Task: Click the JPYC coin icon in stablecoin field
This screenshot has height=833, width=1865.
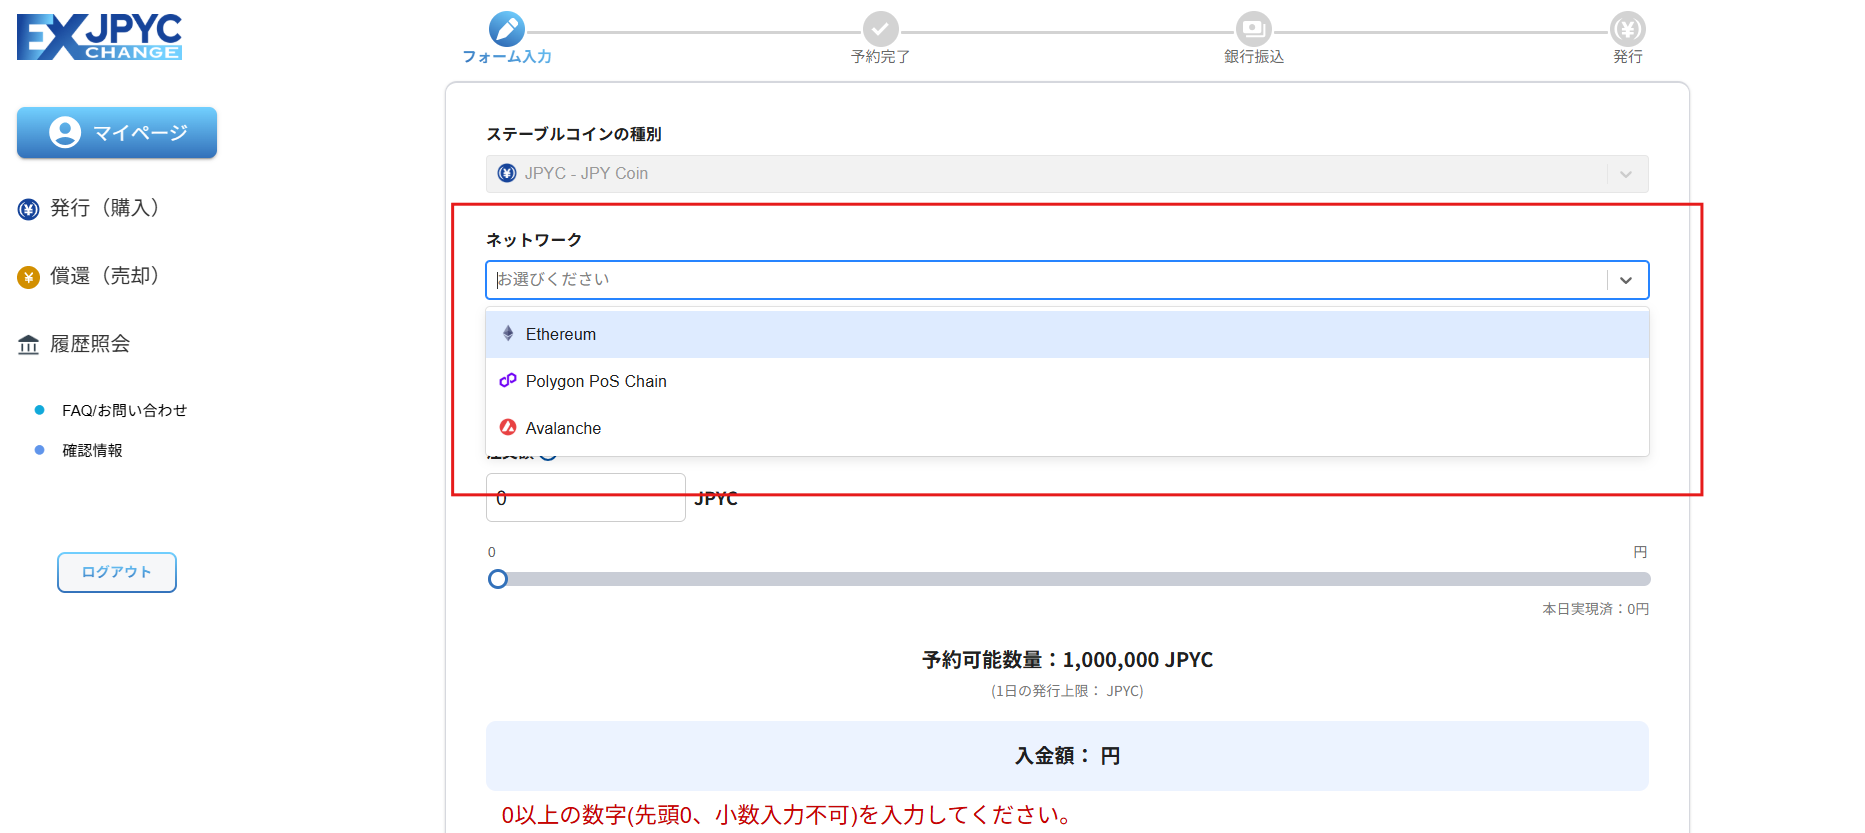Action: click(x=507, y=173)
